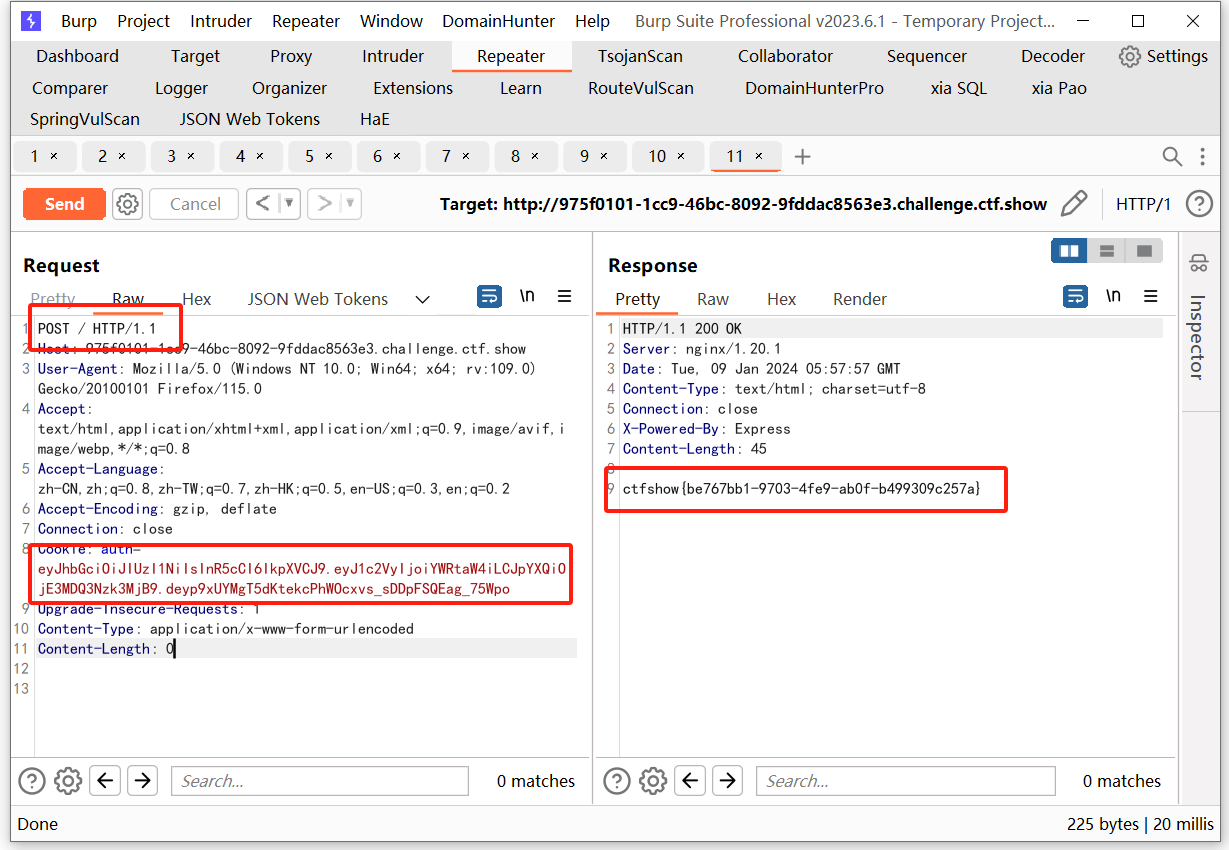The height and width of the screenshot is (850, 1229).
Task: Switch to the Collaborator tab
Action: click(785, 57)
